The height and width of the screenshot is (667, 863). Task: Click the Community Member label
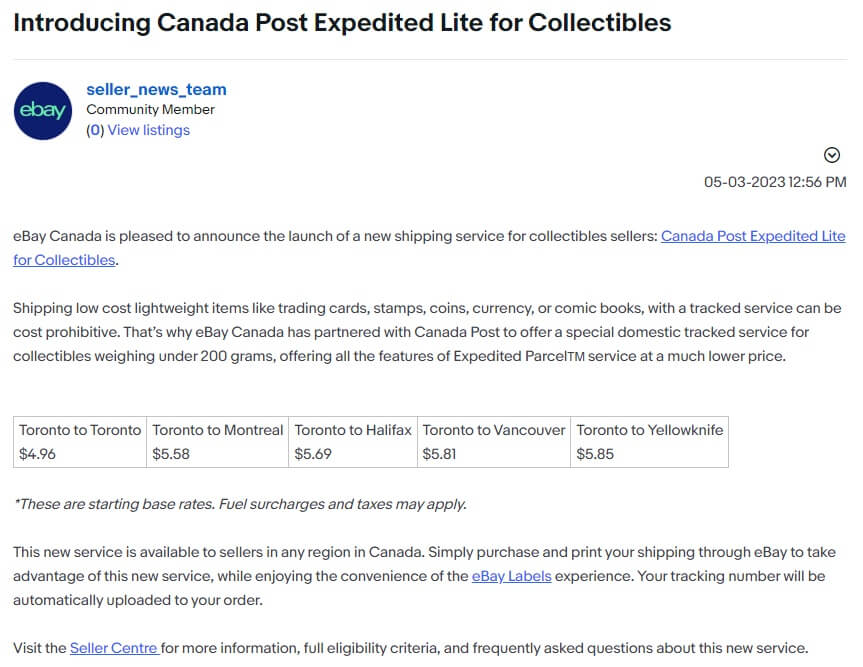coord(150,110)
